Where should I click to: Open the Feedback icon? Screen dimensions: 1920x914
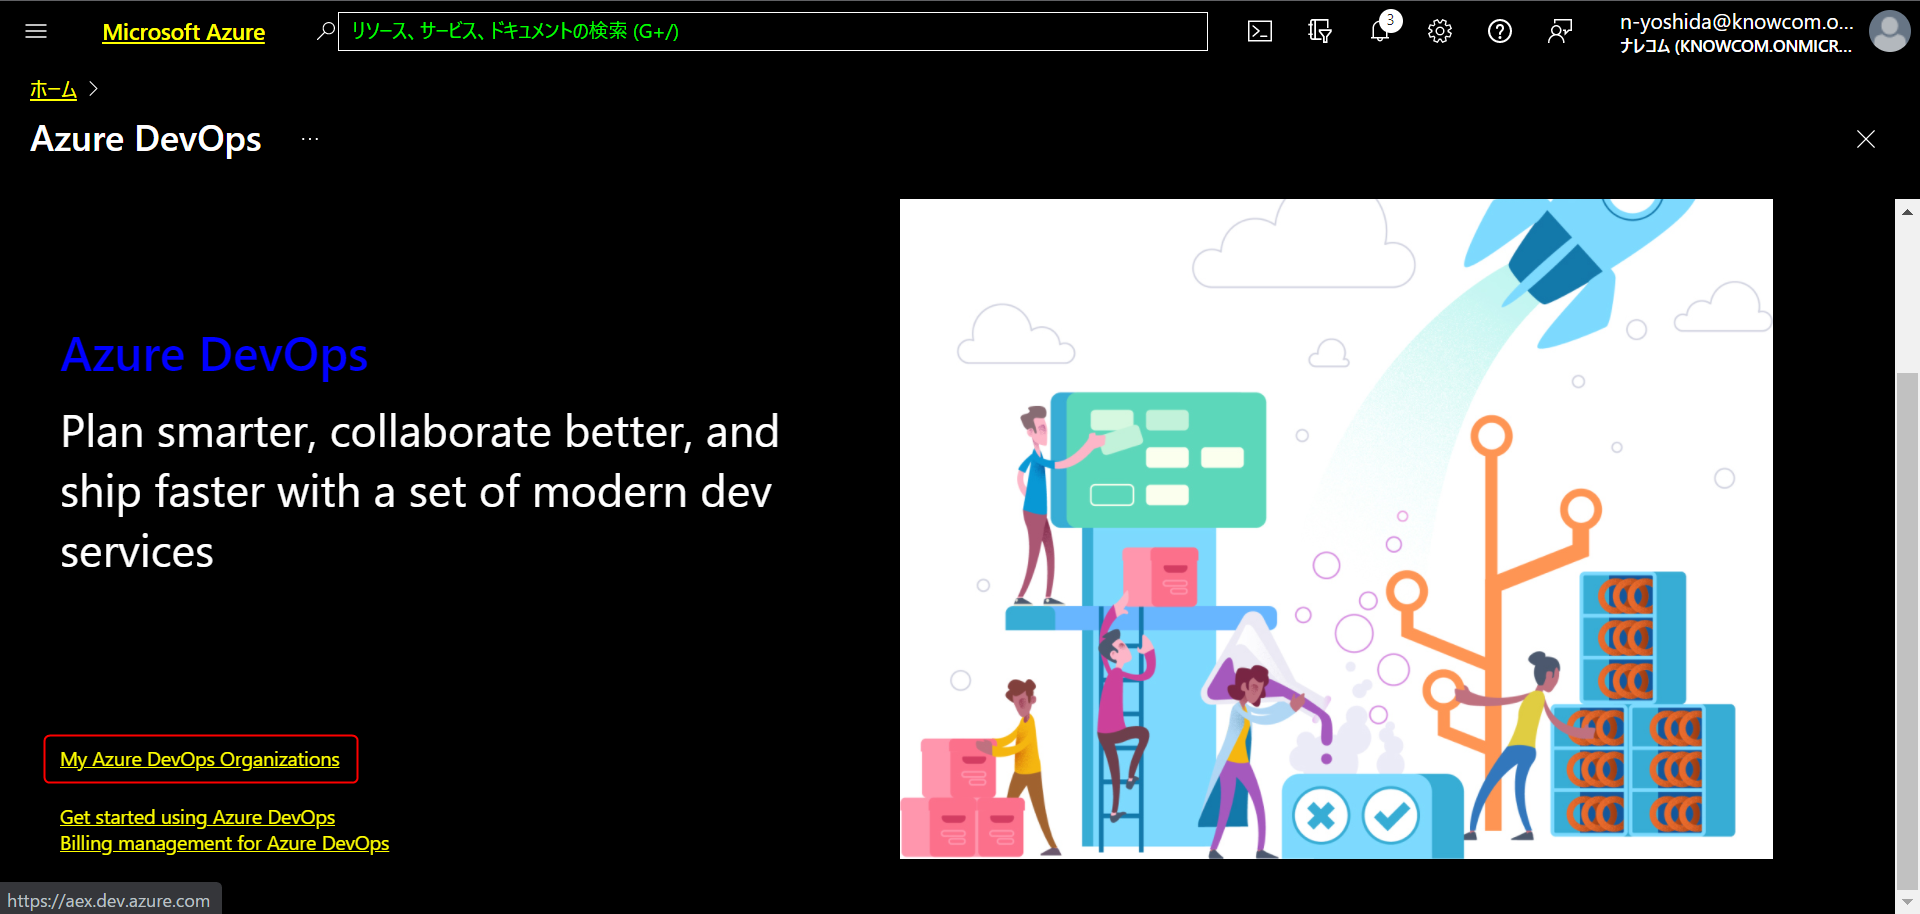(x=1560, y=31)
